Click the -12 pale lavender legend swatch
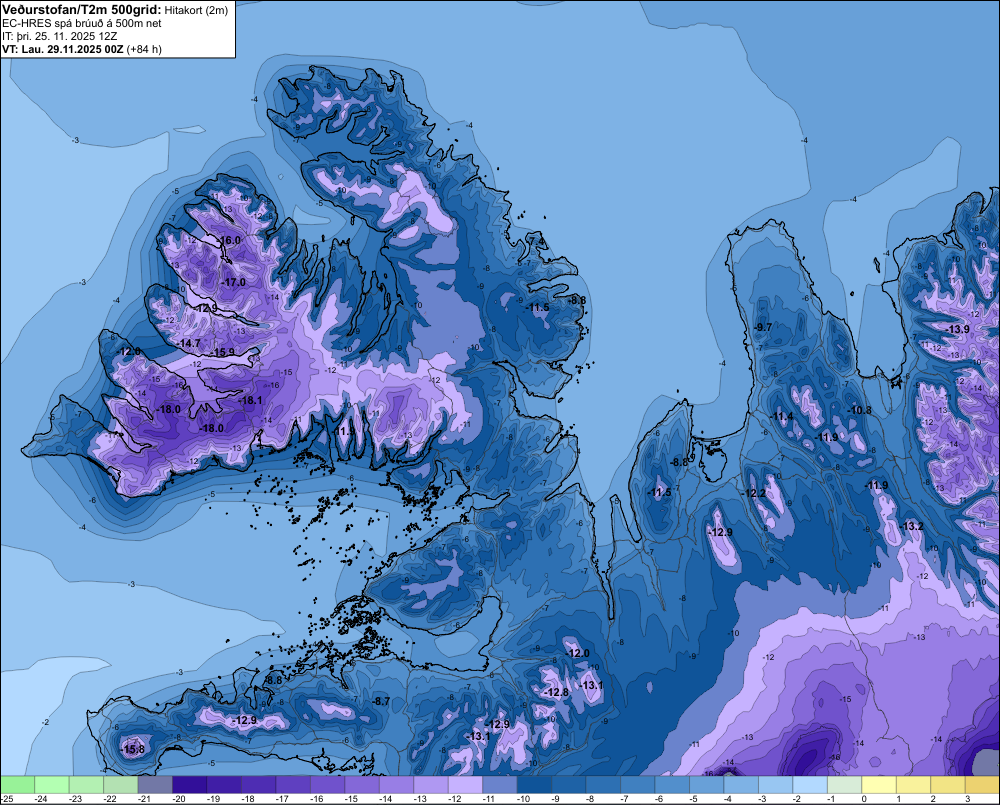This screenshot has height=805, width=1000. tap(465, 784)
